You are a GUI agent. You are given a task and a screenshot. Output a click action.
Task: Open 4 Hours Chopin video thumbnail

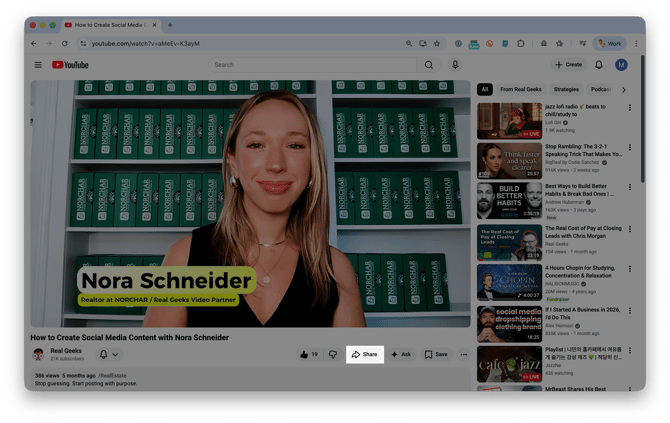(x=509, y=282)
